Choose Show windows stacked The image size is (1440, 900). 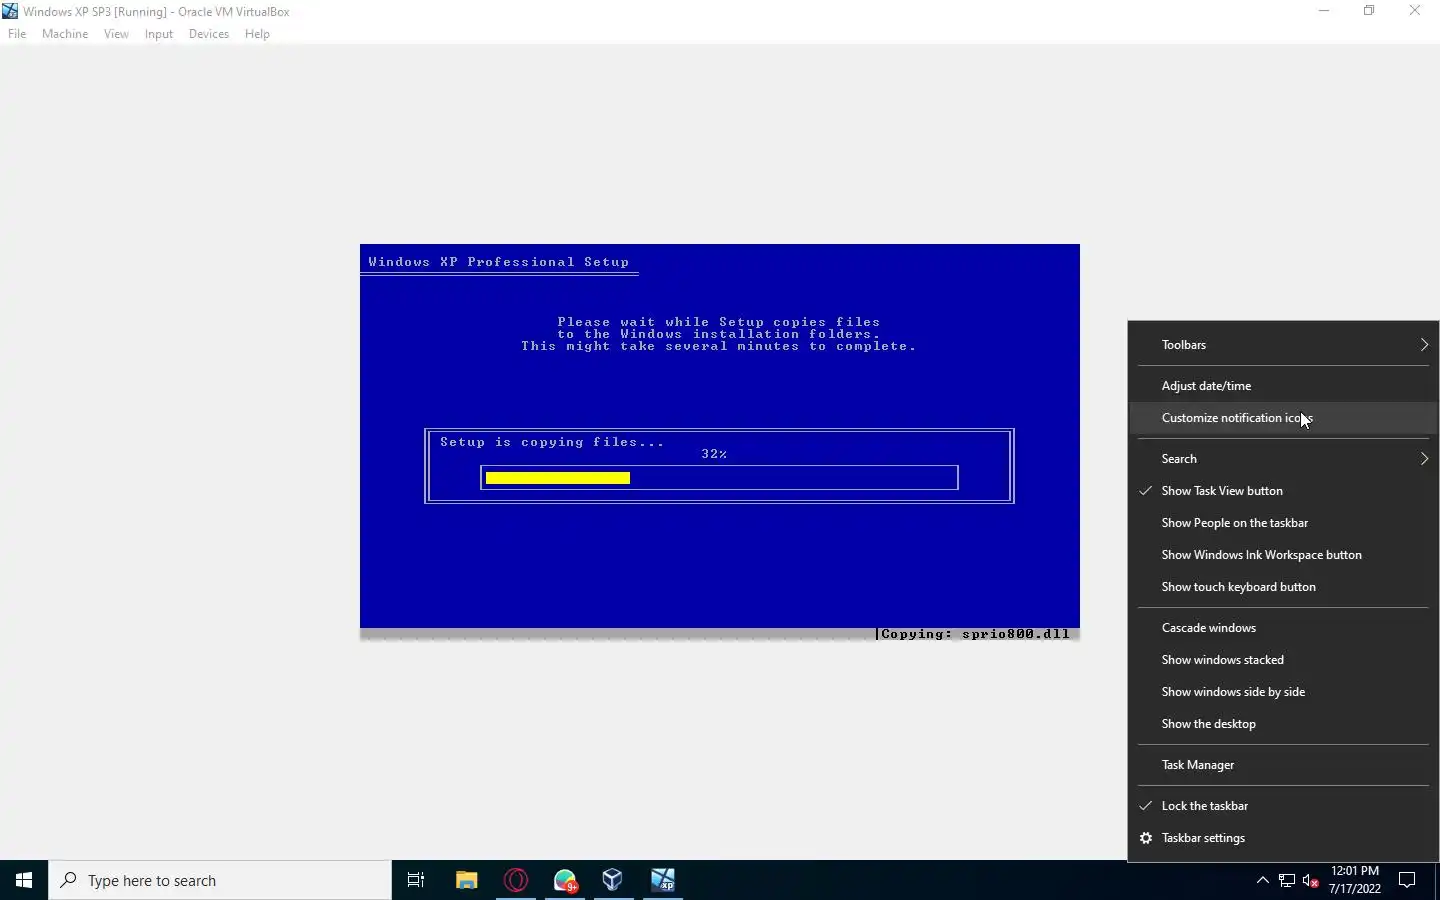click(x=1283, y=660)
